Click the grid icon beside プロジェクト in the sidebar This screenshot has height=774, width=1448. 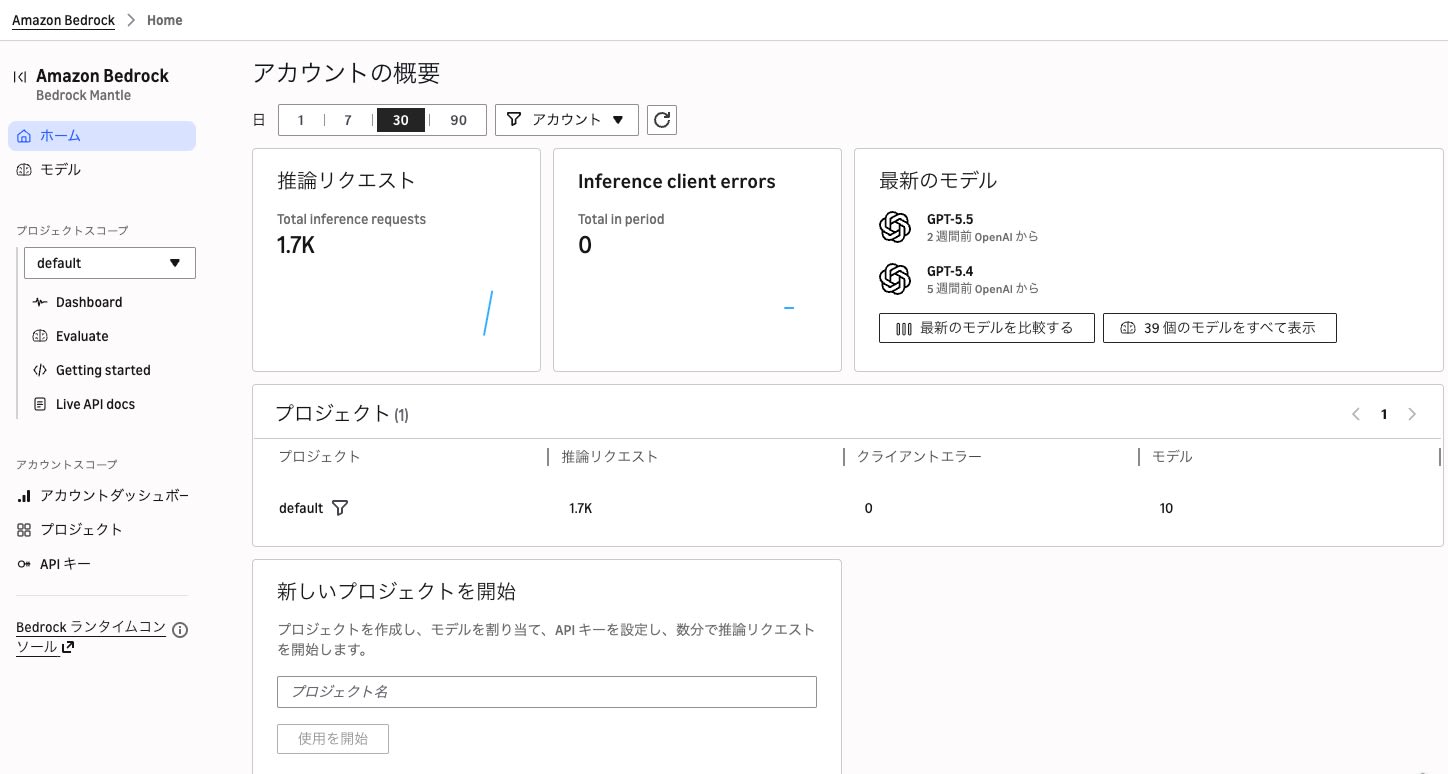[x=24, y=530]
